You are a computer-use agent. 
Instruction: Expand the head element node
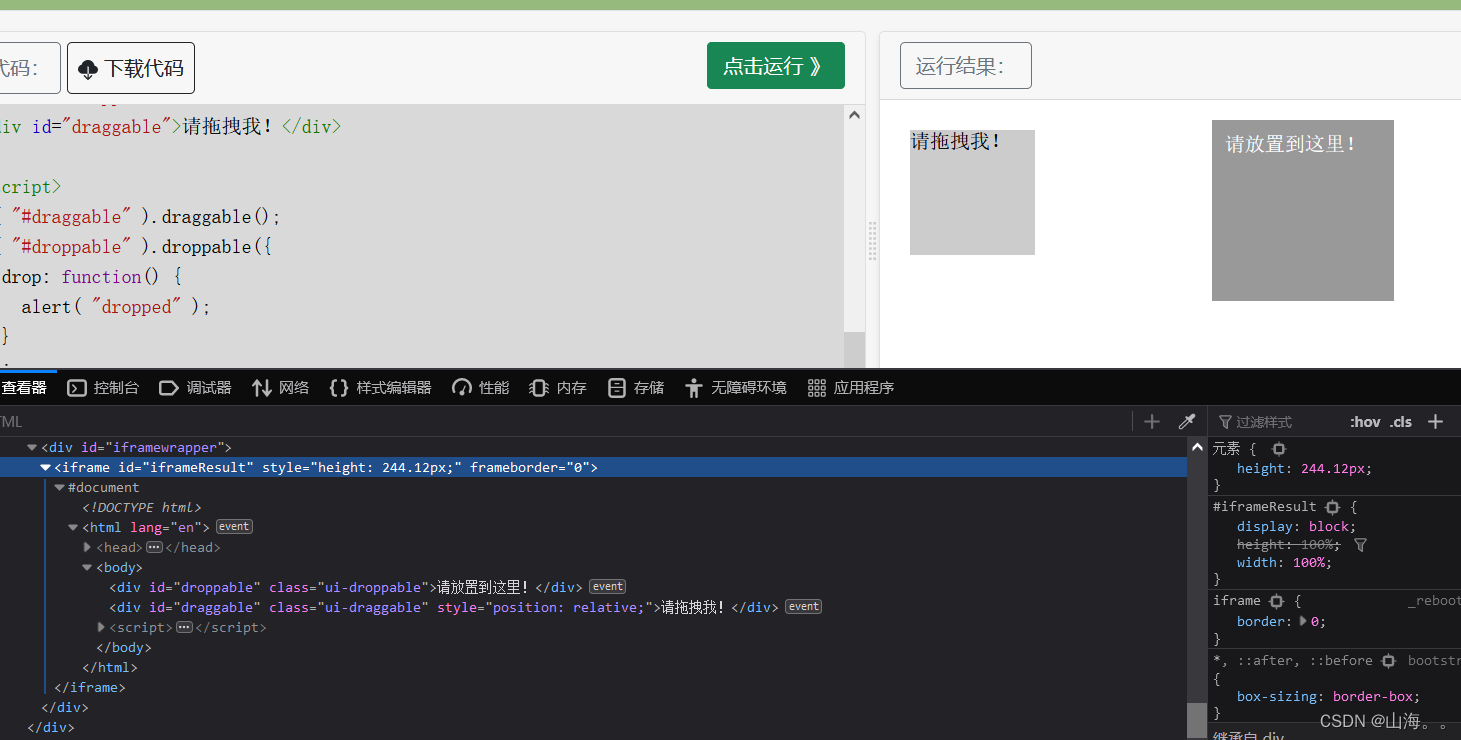point(87,547)
